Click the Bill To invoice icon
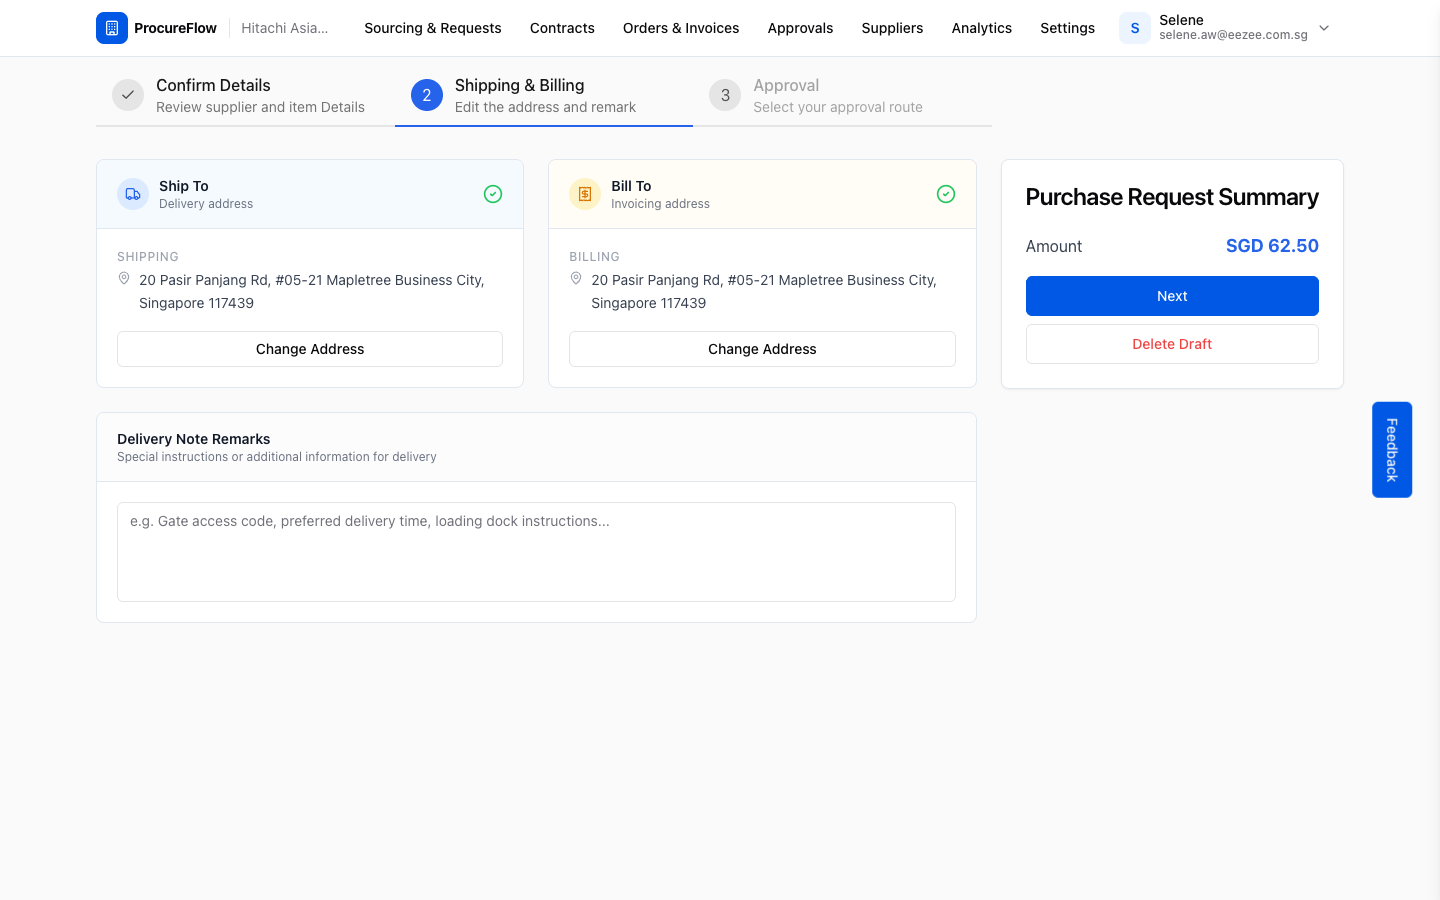 tap(585, 194)
